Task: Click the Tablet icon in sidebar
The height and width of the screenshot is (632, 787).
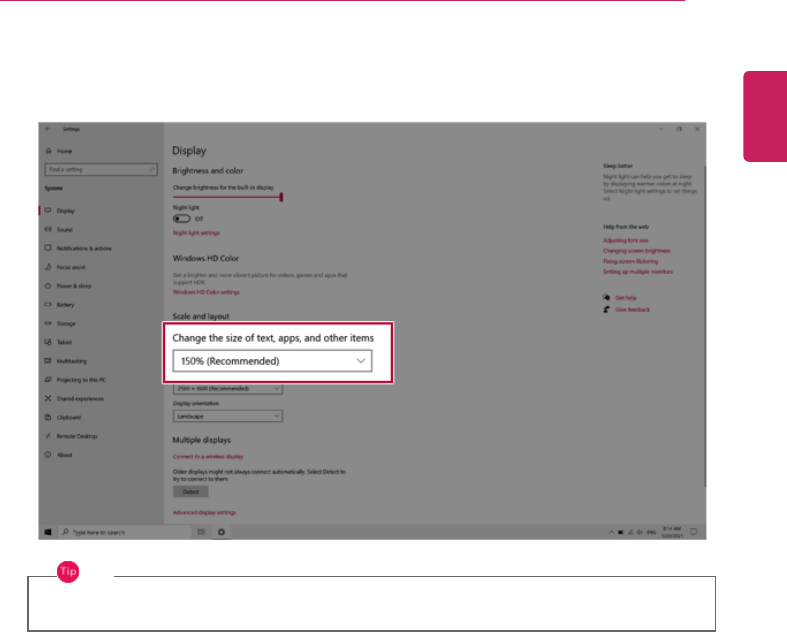Action: click(x=48, y=342)
